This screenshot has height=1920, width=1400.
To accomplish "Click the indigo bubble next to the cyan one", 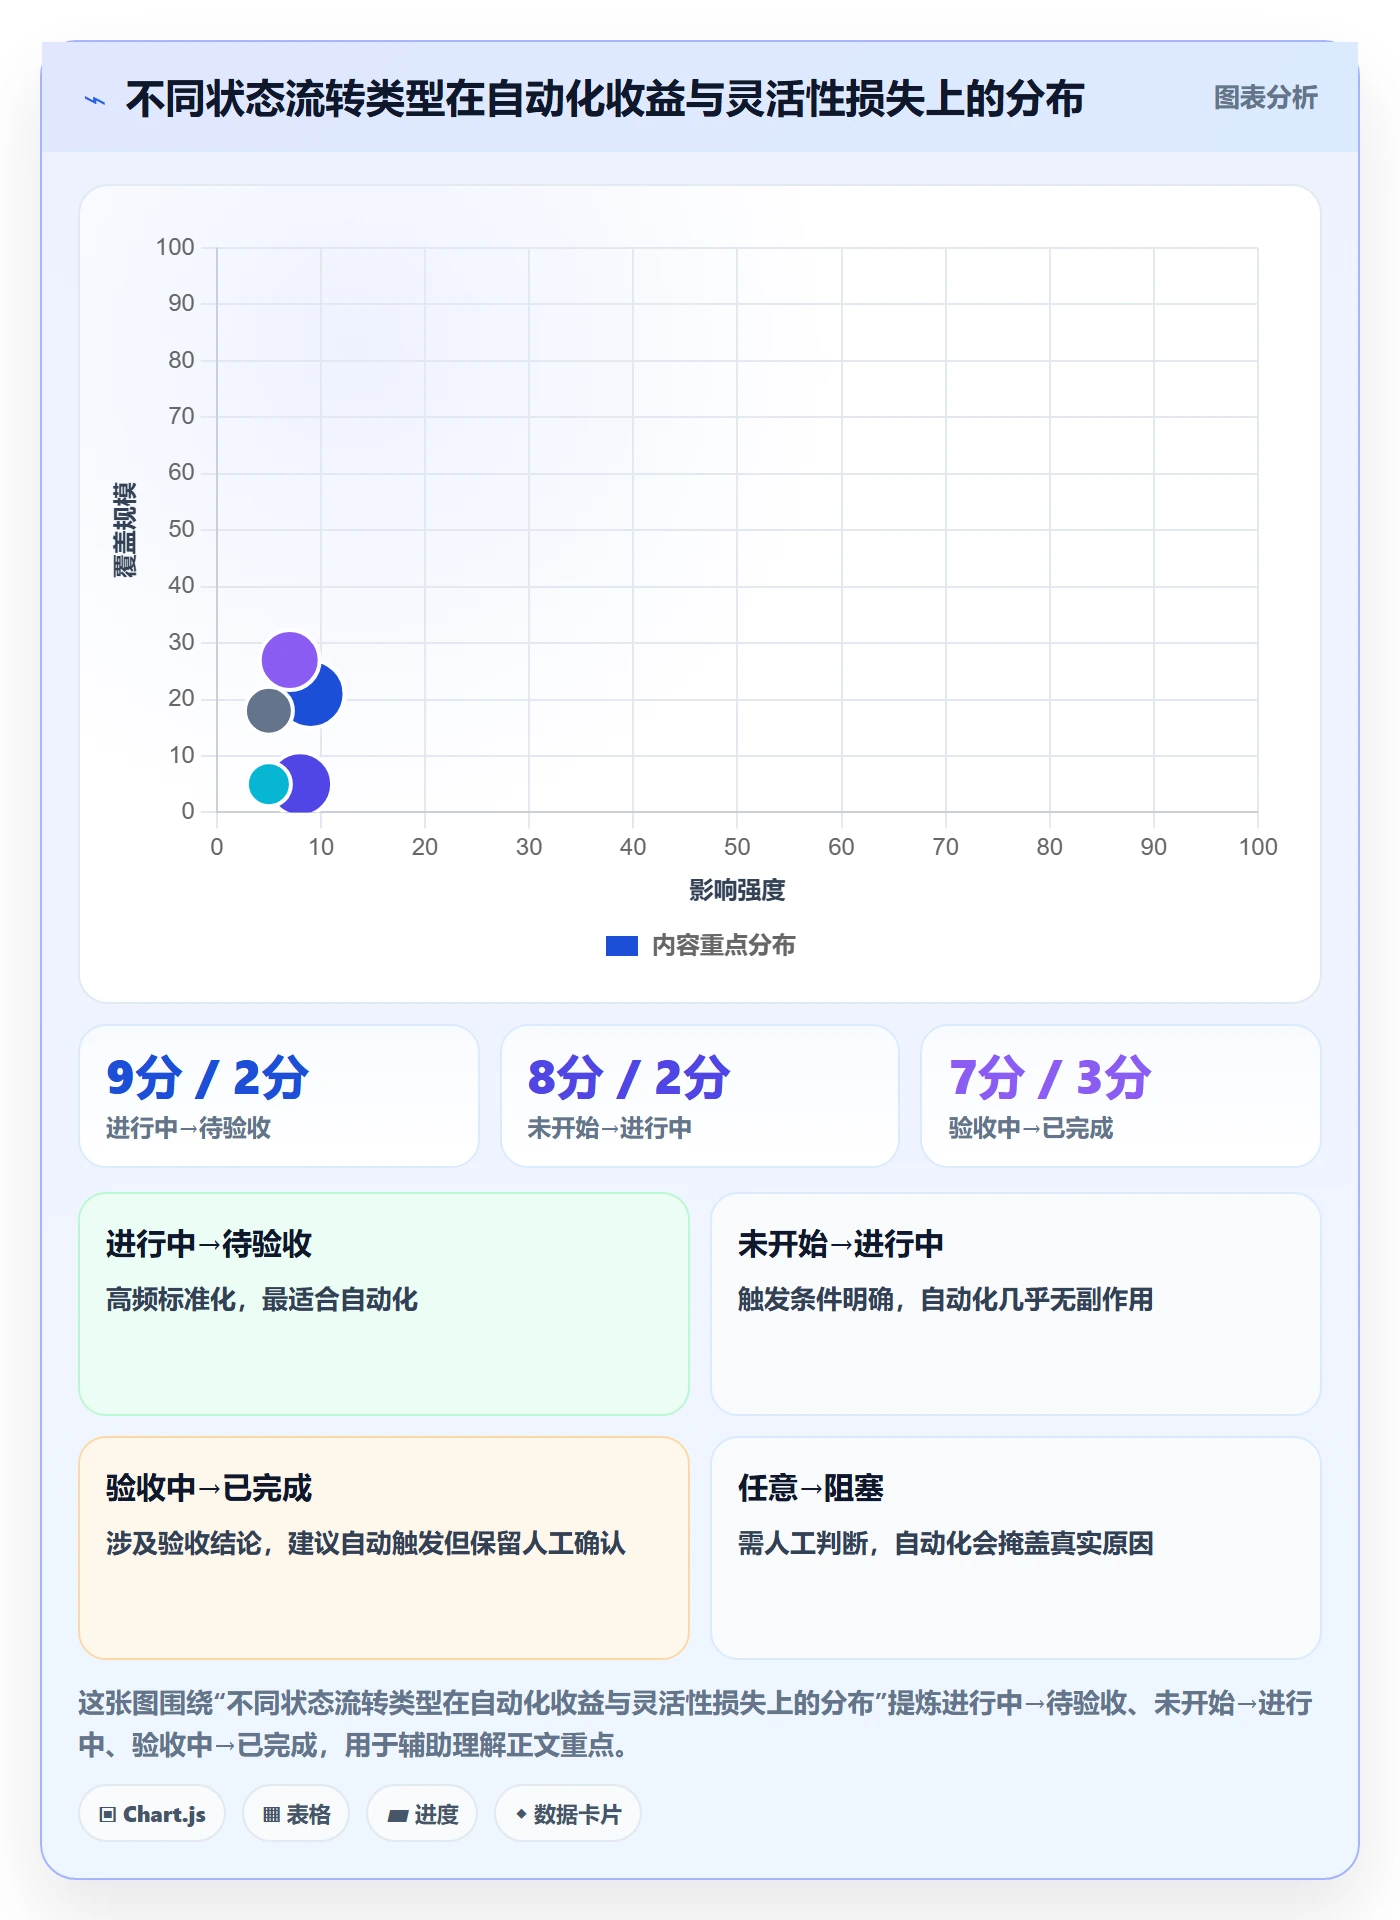I will (308, 784).
